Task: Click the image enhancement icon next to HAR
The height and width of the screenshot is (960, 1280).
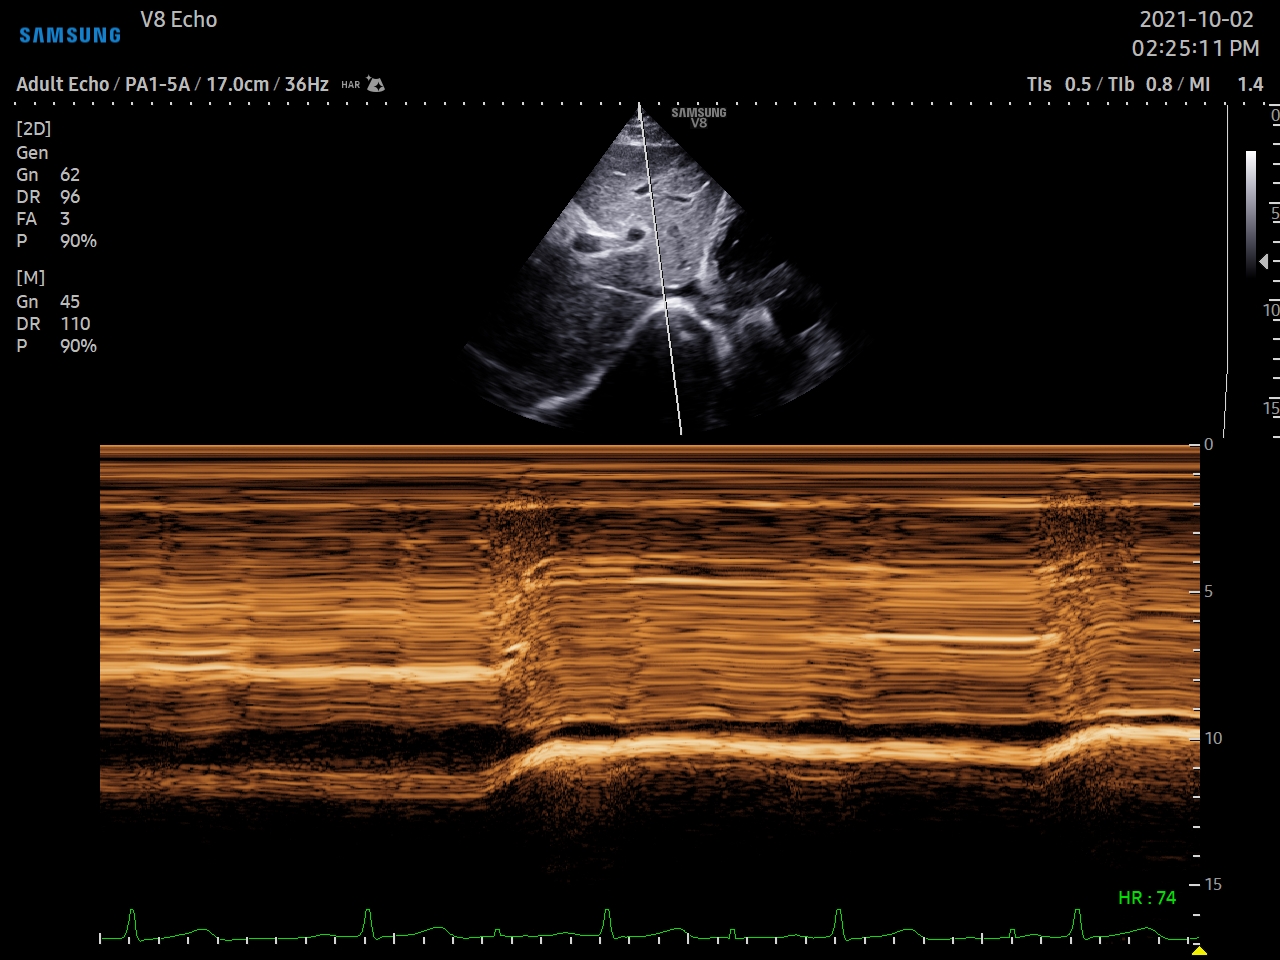Action: (x=376, y=85)
